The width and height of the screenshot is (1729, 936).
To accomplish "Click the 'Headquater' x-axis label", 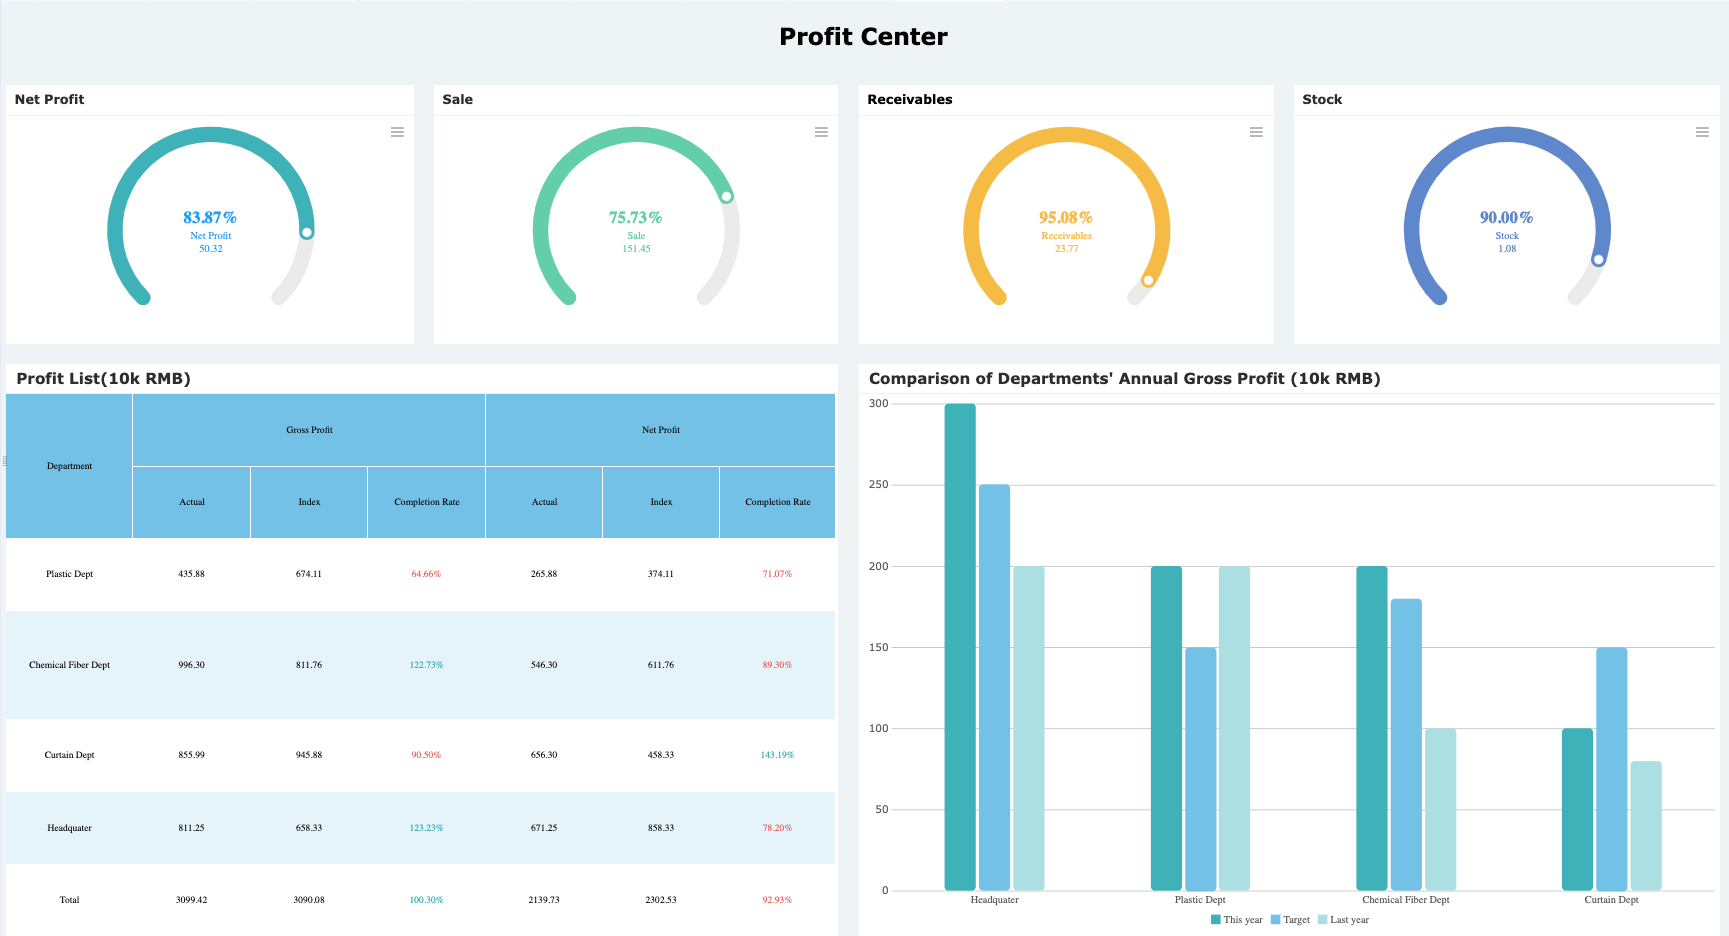I will [994, 900].
